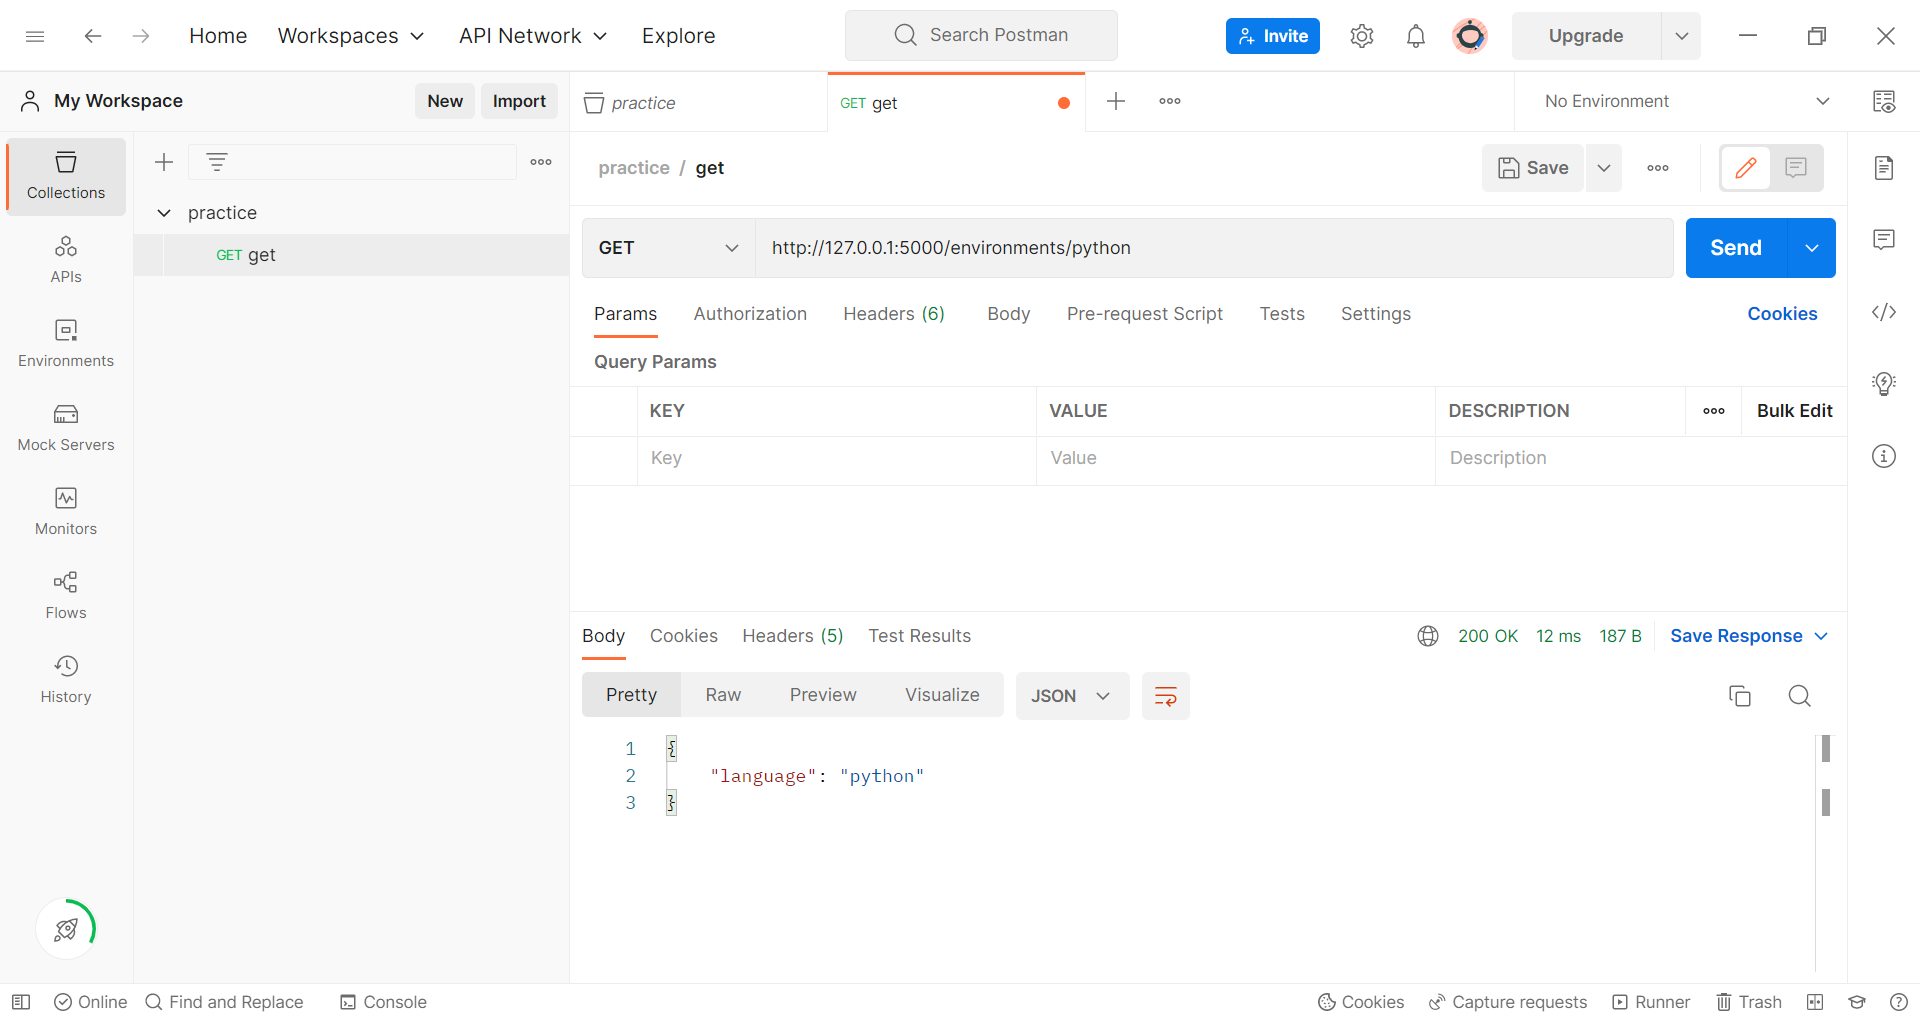Open the notifications bell

click(x=1415, y=36)
